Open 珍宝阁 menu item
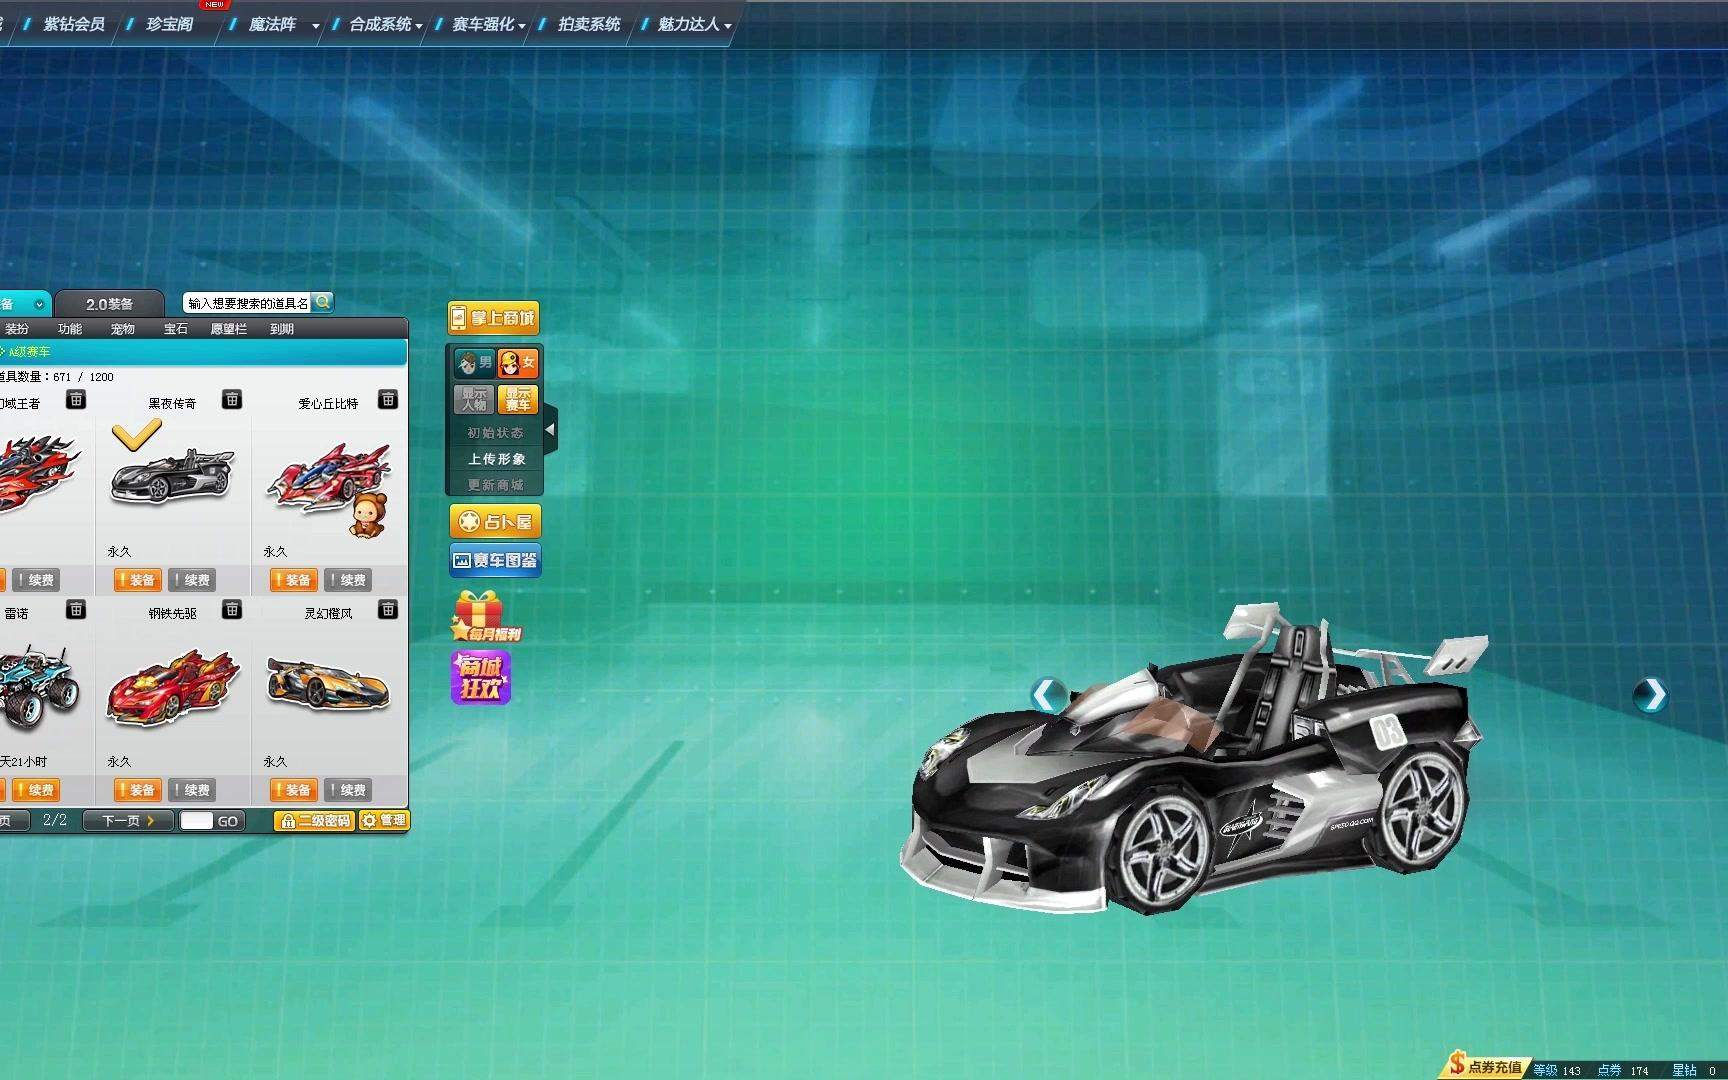 click(x=170, y=24)
